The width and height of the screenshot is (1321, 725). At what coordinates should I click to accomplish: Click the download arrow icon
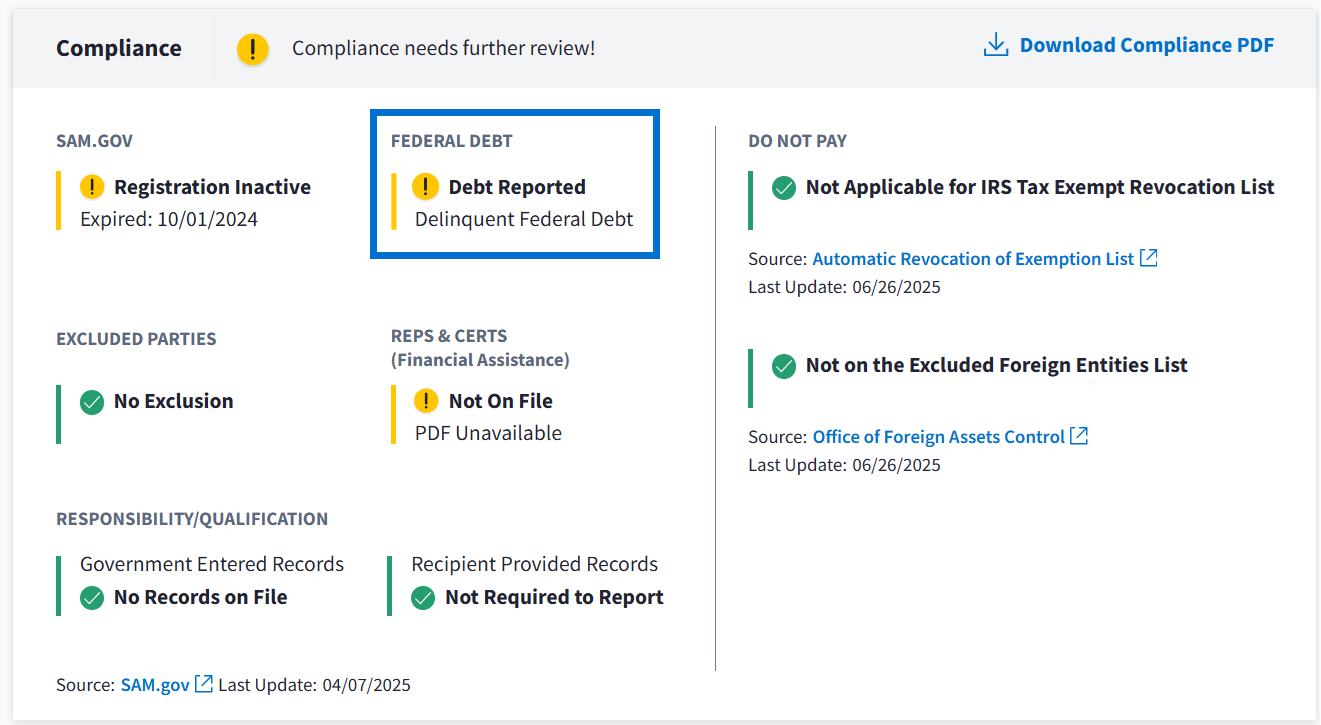point(996,46)
